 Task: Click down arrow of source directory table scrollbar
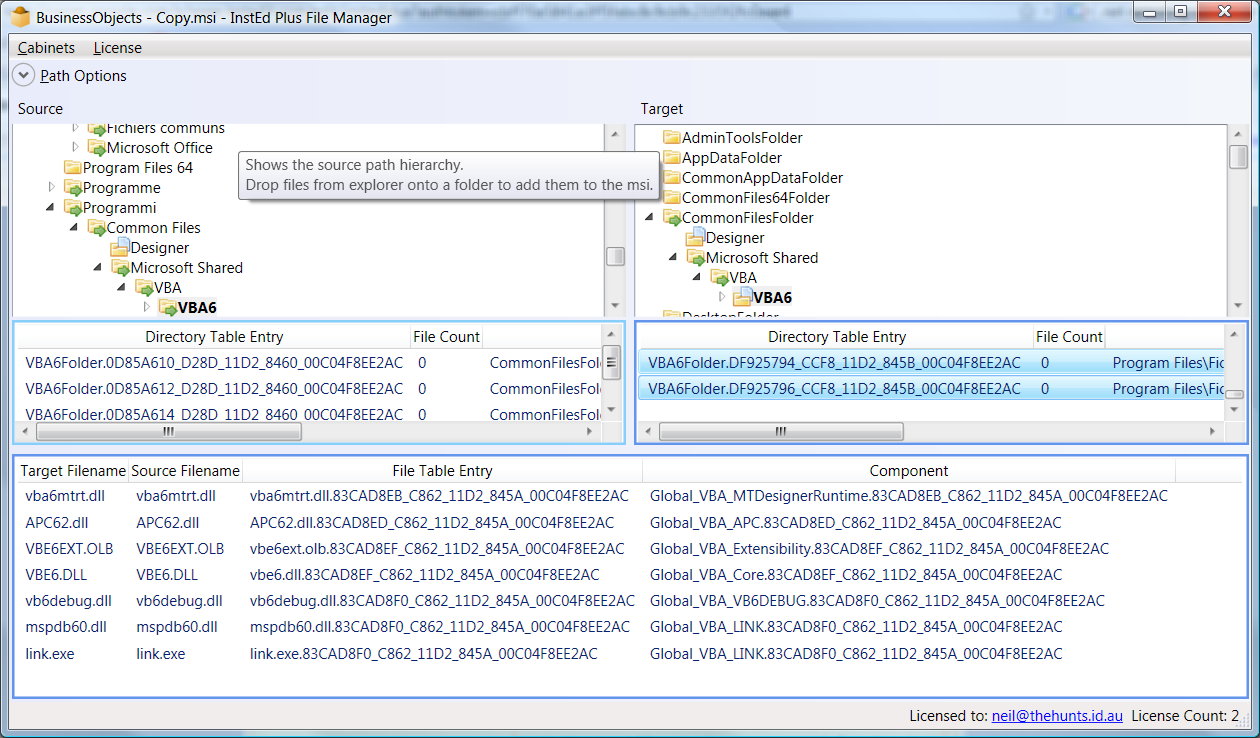point(612,409)
